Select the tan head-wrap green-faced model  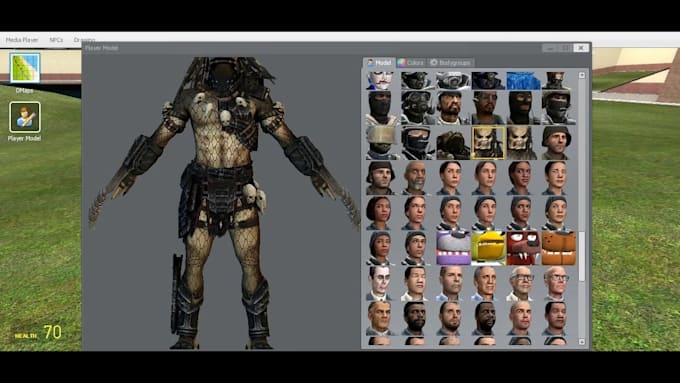pyautogui.click(x=382, y=143)
